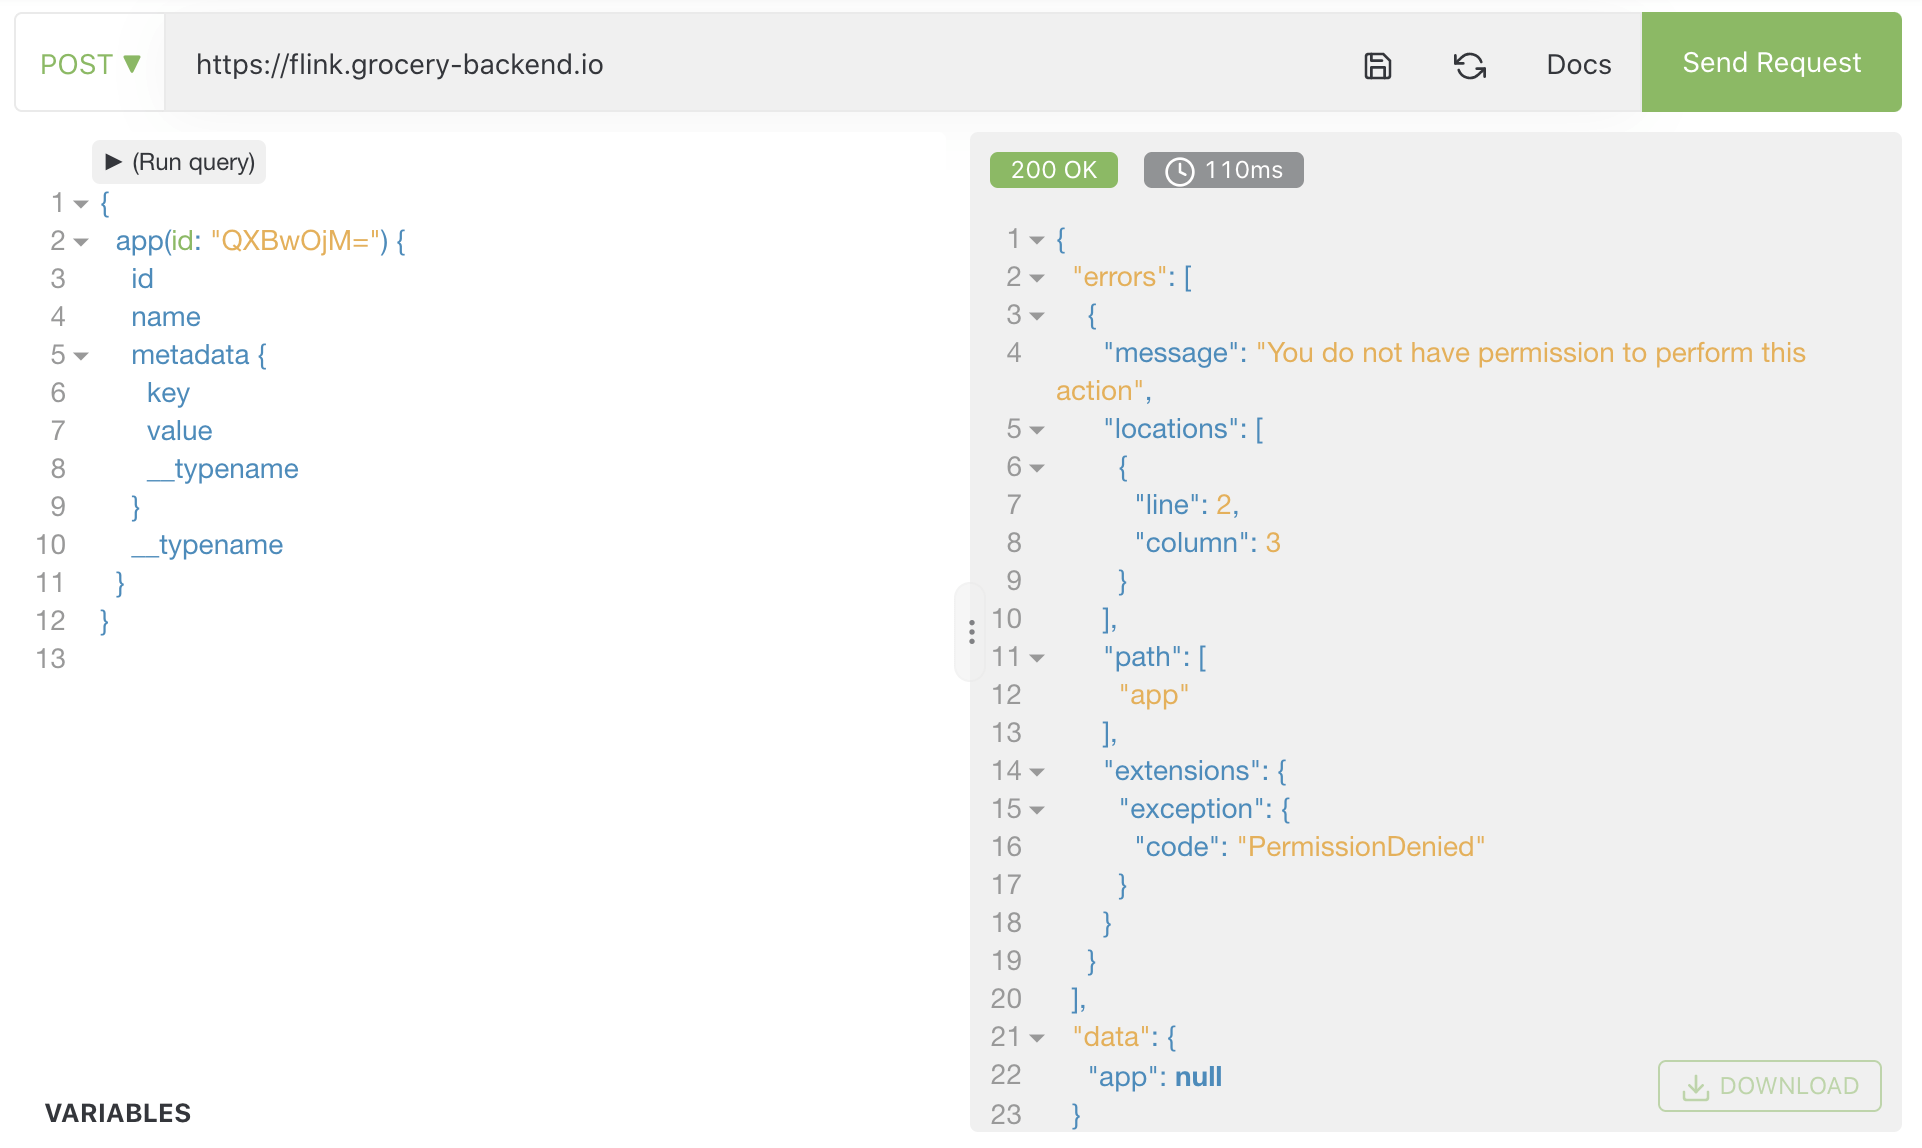Run the query via the play button
This screenshot has height=1148, width=1922.
[x=179, y=162]
